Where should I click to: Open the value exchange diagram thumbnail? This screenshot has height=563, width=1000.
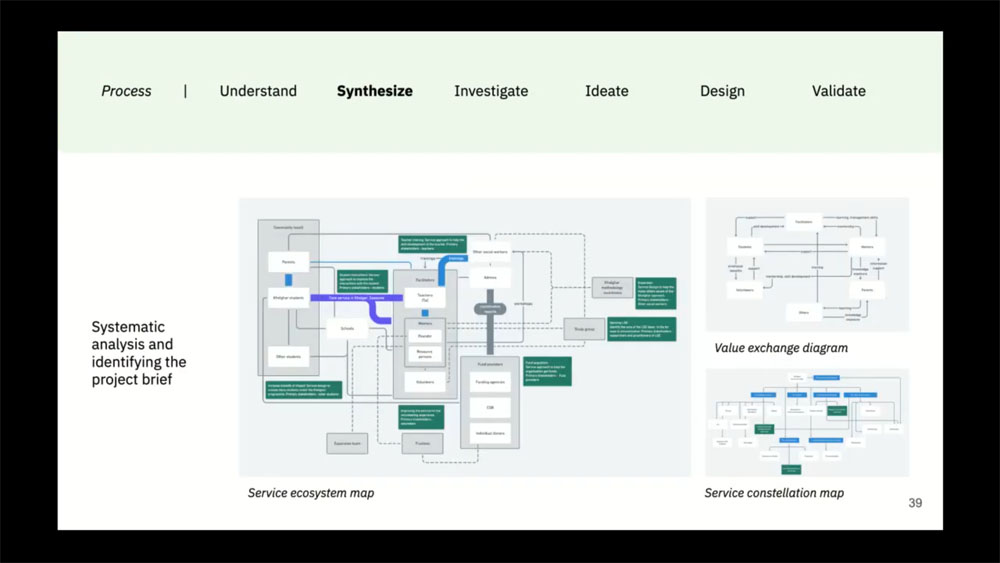(807, 265)
